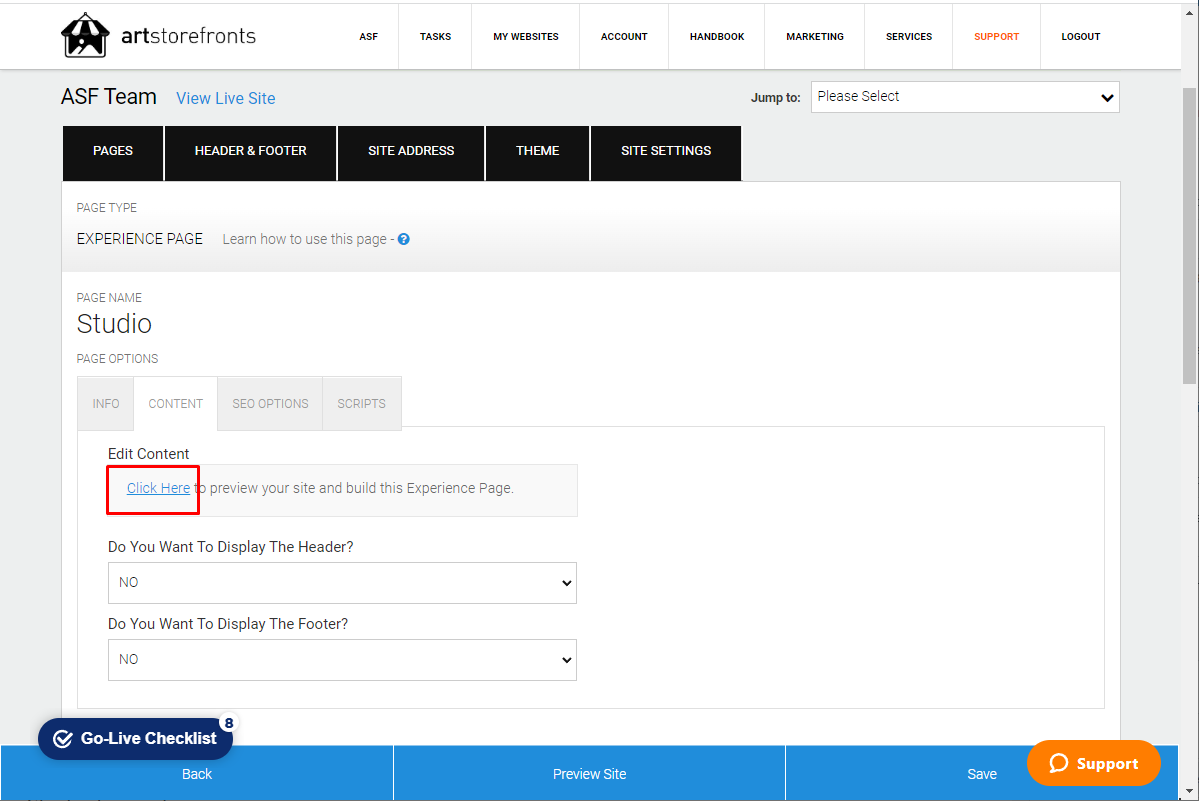Open the Display The Header dropdown
Image resolution: width=1199 pixels, height=801 pixels.
pyautogui.click(x=342, y=582)
